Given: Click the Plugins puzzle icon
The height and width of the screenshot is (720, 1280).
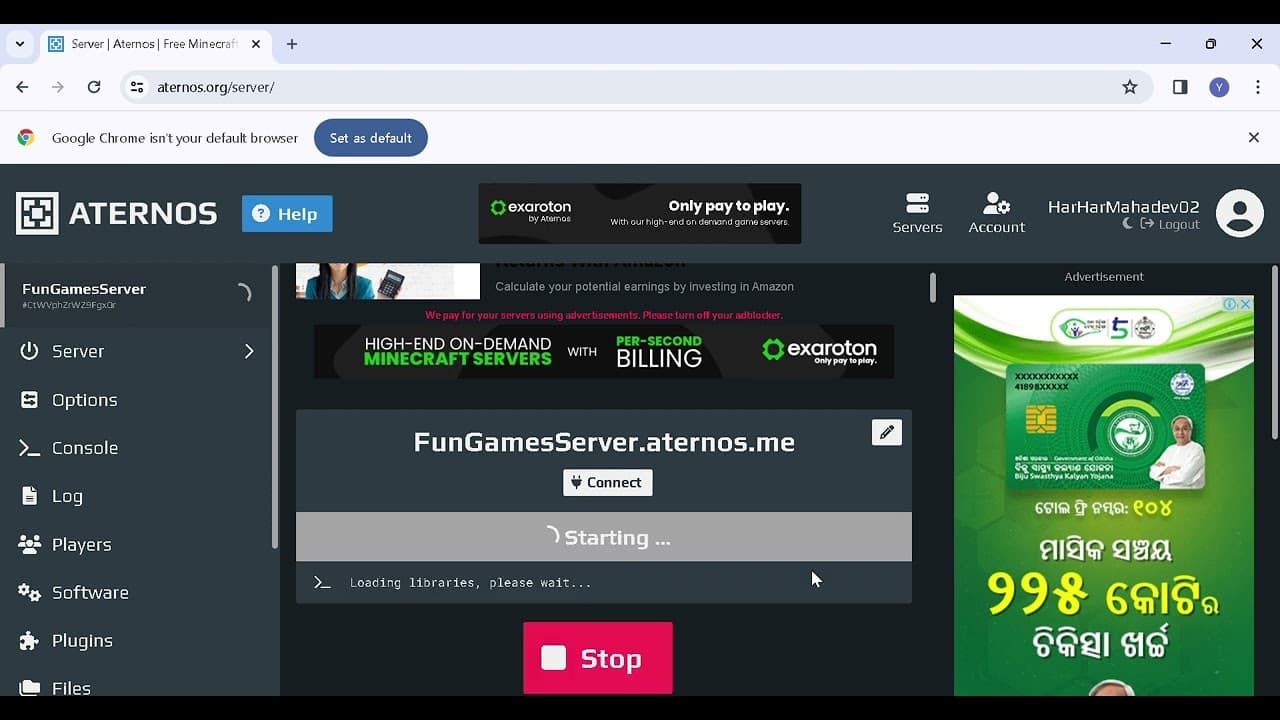Looking at the screenshot, I should [x=30, y=641].
